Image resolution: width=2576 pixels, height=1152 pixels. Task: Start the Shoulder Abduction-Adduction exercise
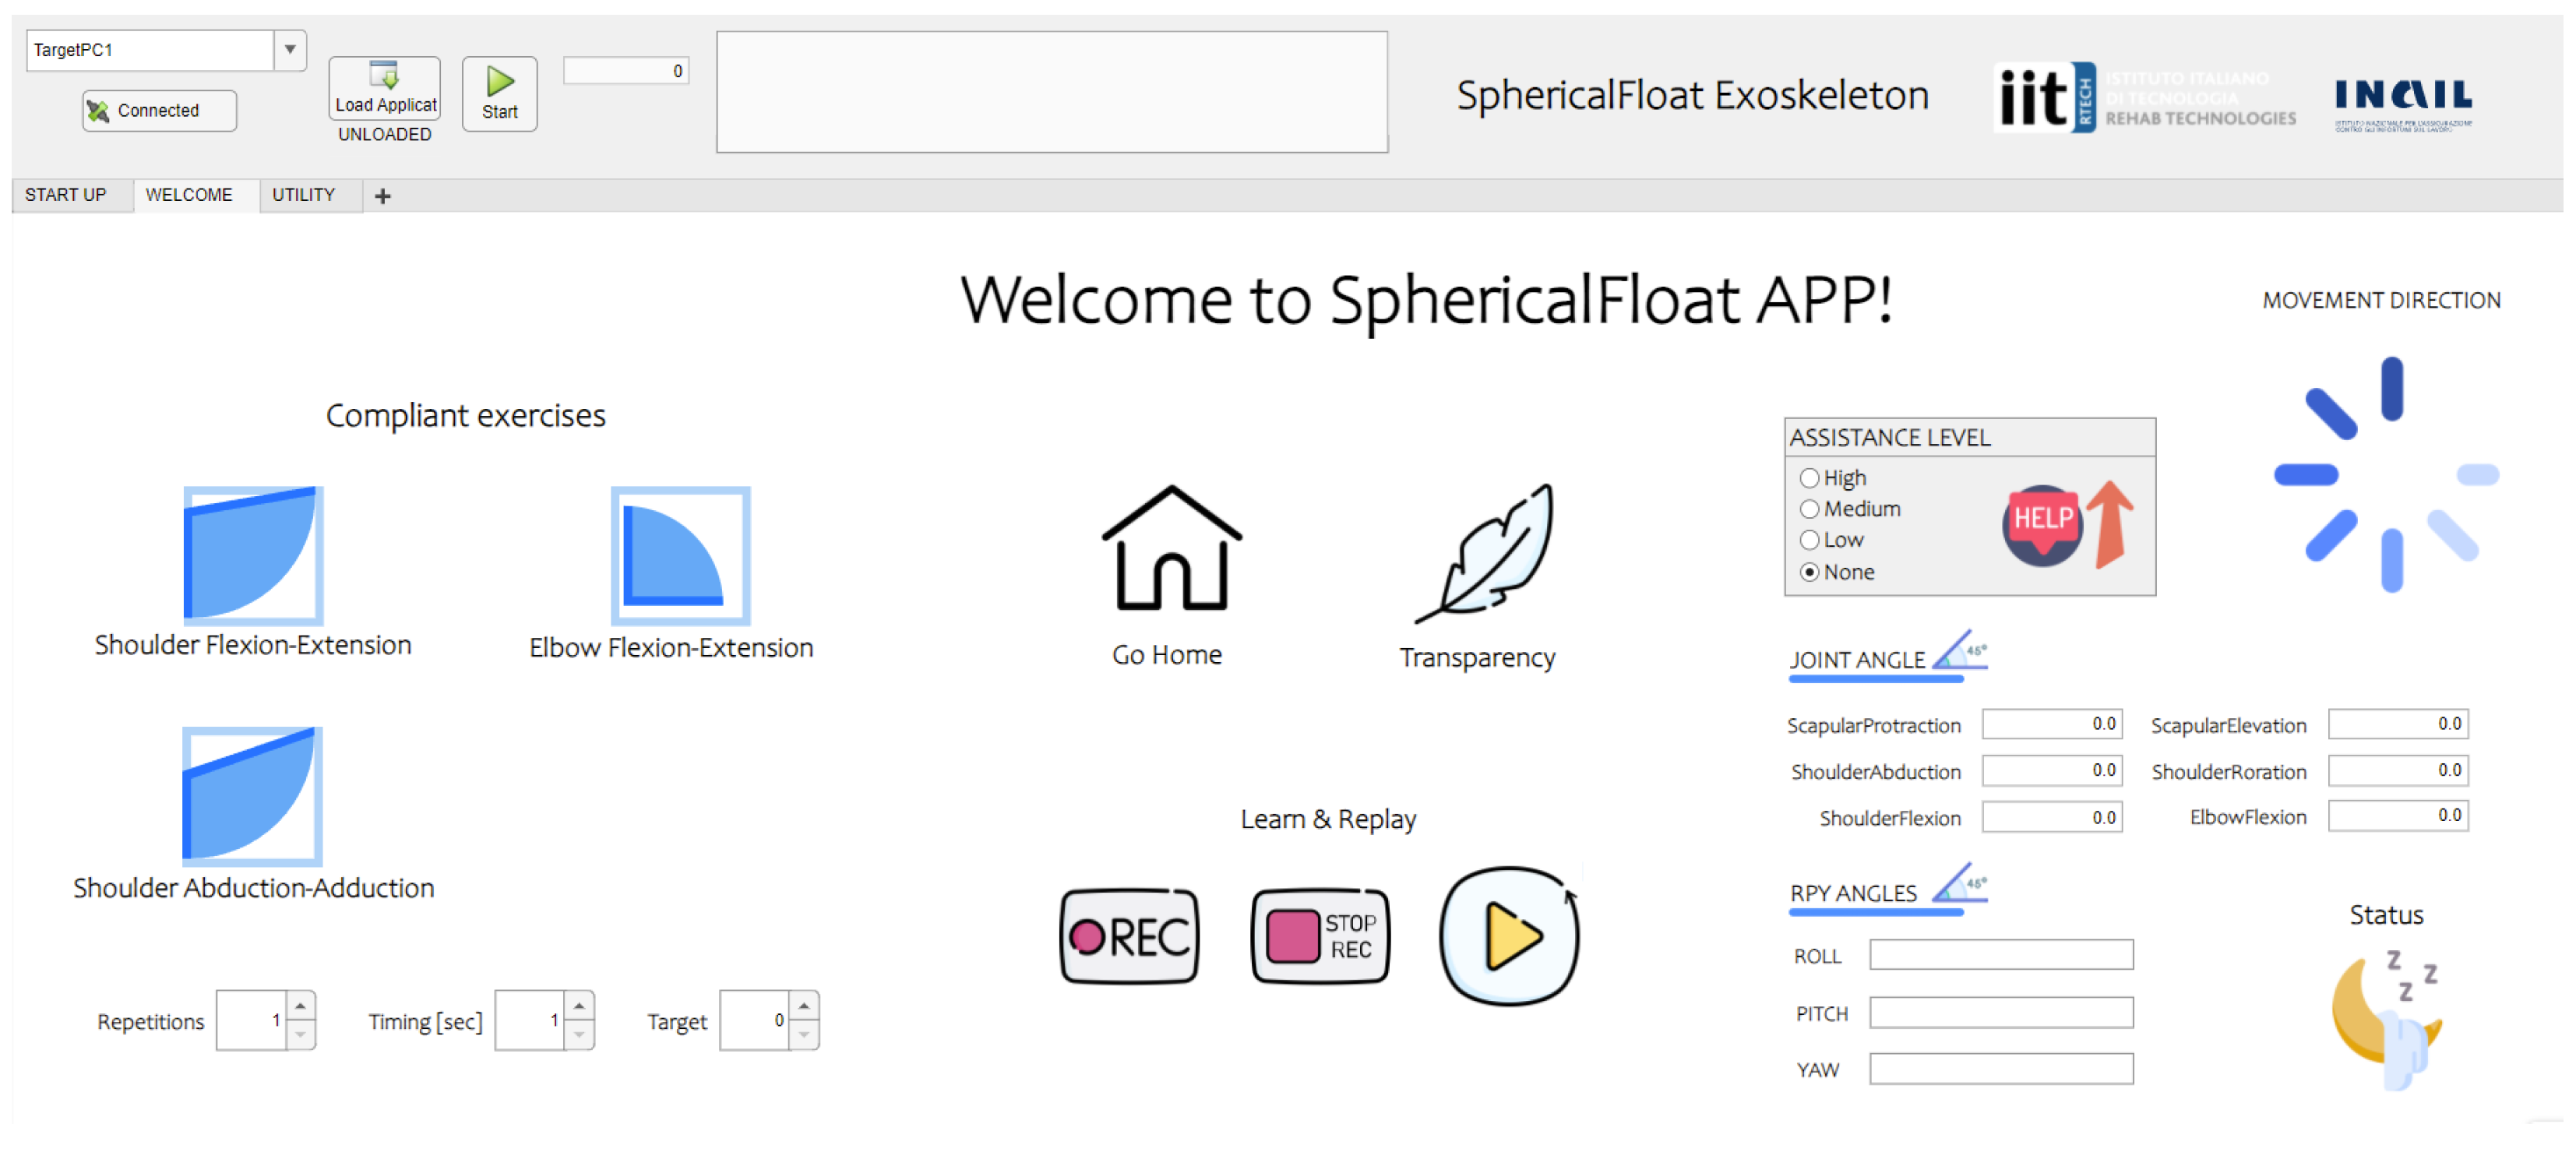pos(252,796)
